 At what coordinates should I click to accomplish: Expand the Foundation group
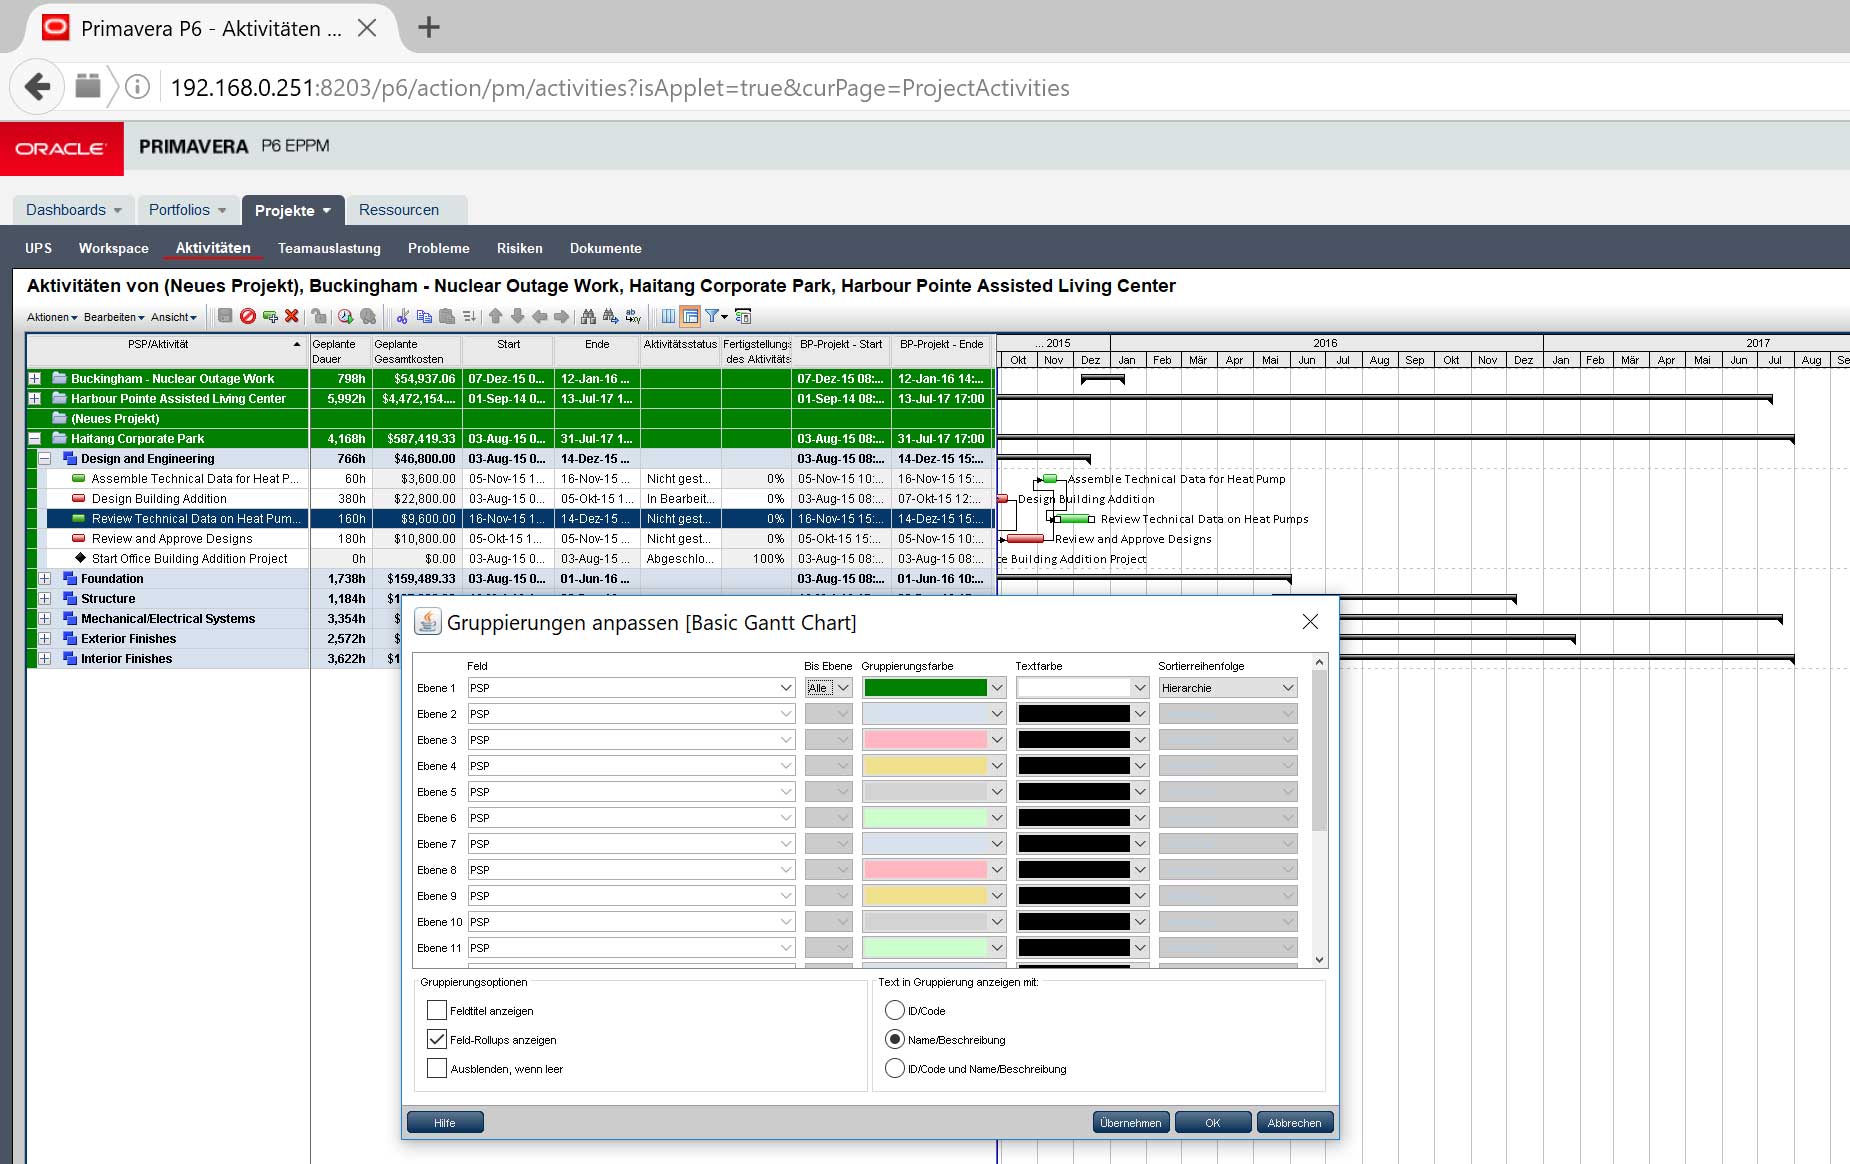pyautogui.click(x=45, y=578)
